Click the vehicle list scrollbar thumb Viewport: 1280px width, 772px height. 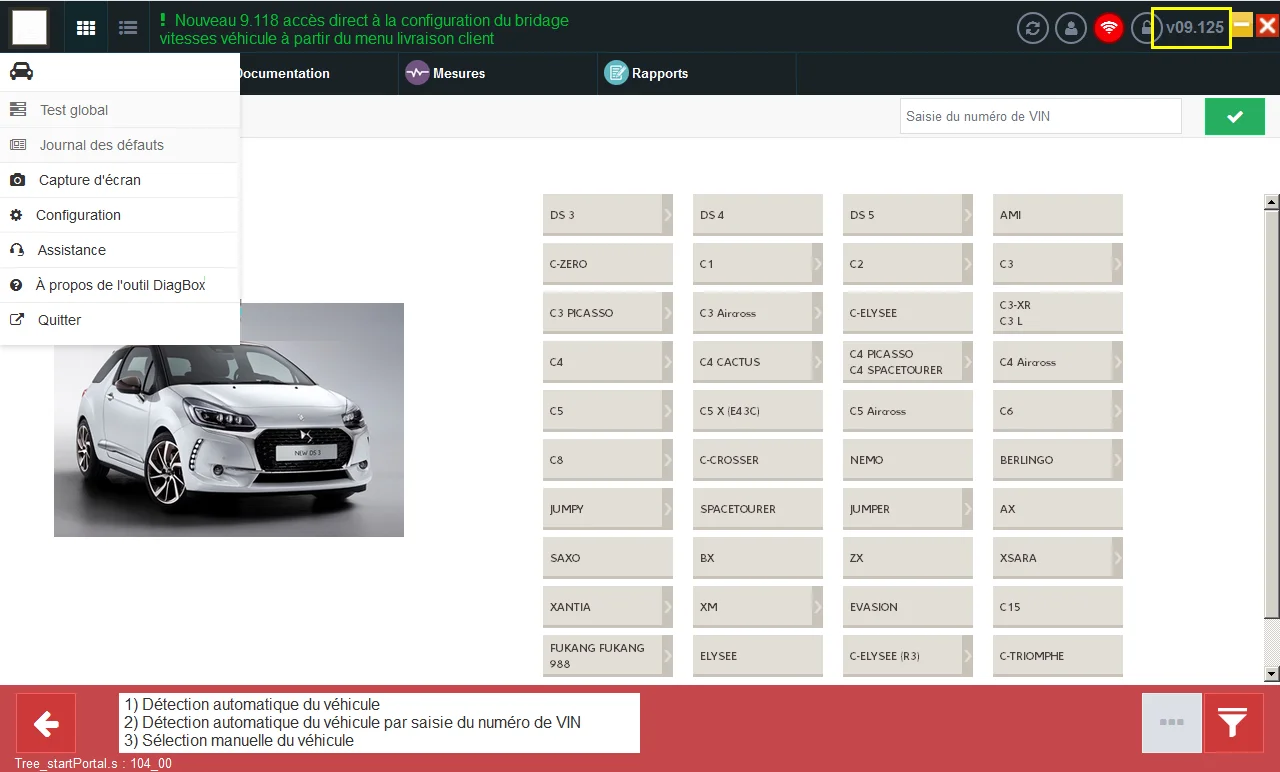(x=1272, y=414)
